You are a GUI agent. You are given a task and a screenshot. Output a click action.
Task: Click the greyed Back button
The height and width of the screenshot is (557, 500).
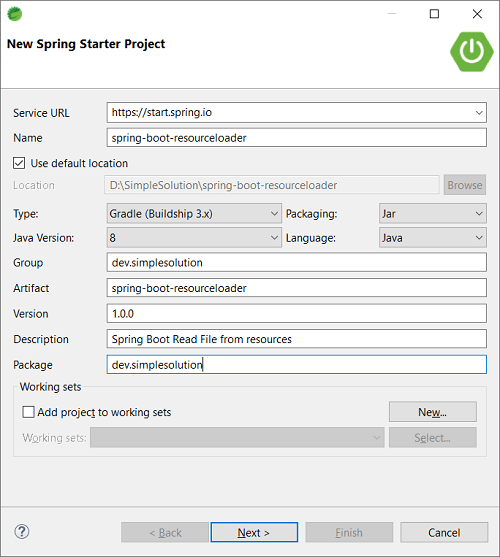tap(165, 532)
